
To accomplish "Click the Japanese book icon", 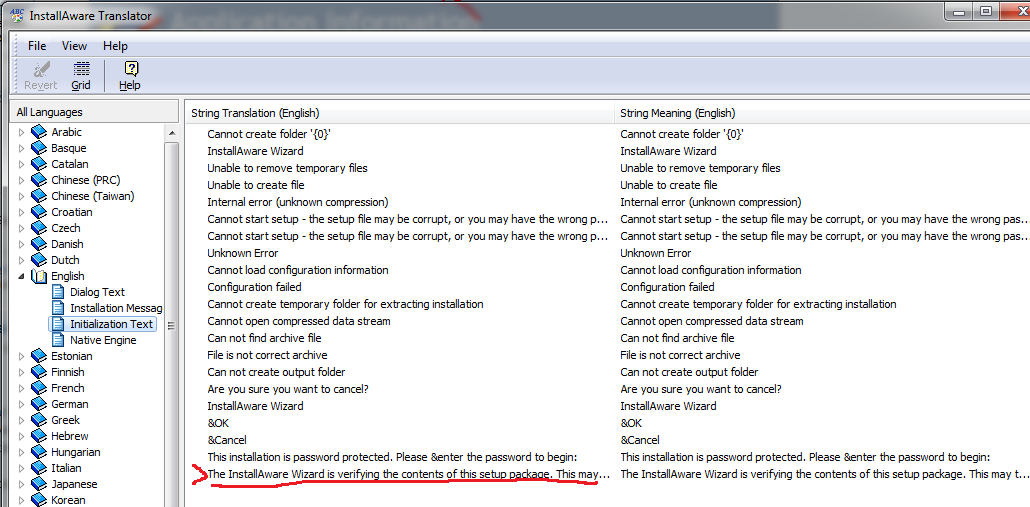I will pos(39,484).
